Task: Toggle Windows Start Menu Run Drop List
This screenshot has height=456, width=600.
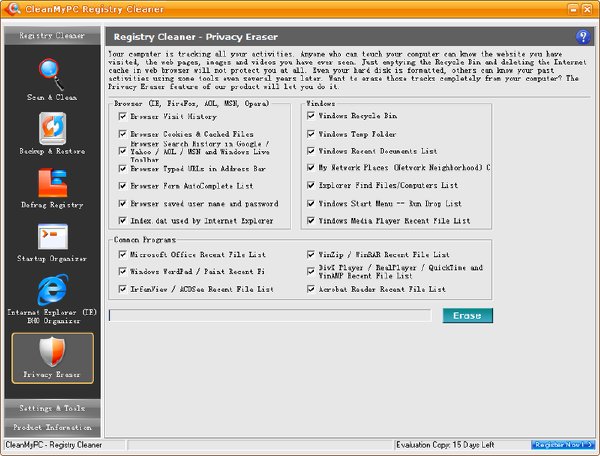Action: coord(311,204)
